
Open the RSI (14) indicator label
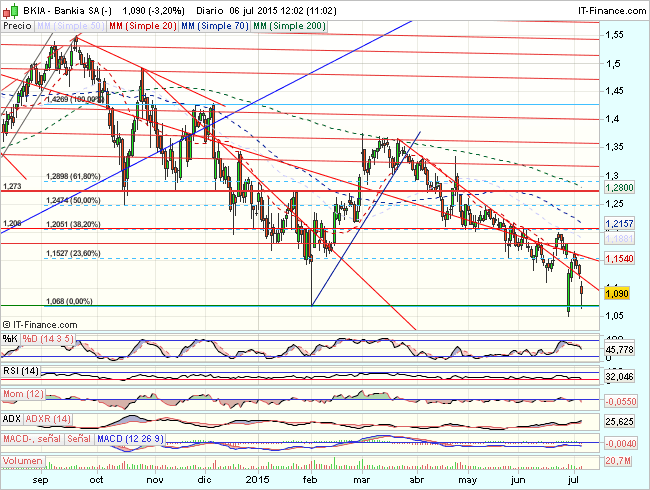[x=21, y=371]
